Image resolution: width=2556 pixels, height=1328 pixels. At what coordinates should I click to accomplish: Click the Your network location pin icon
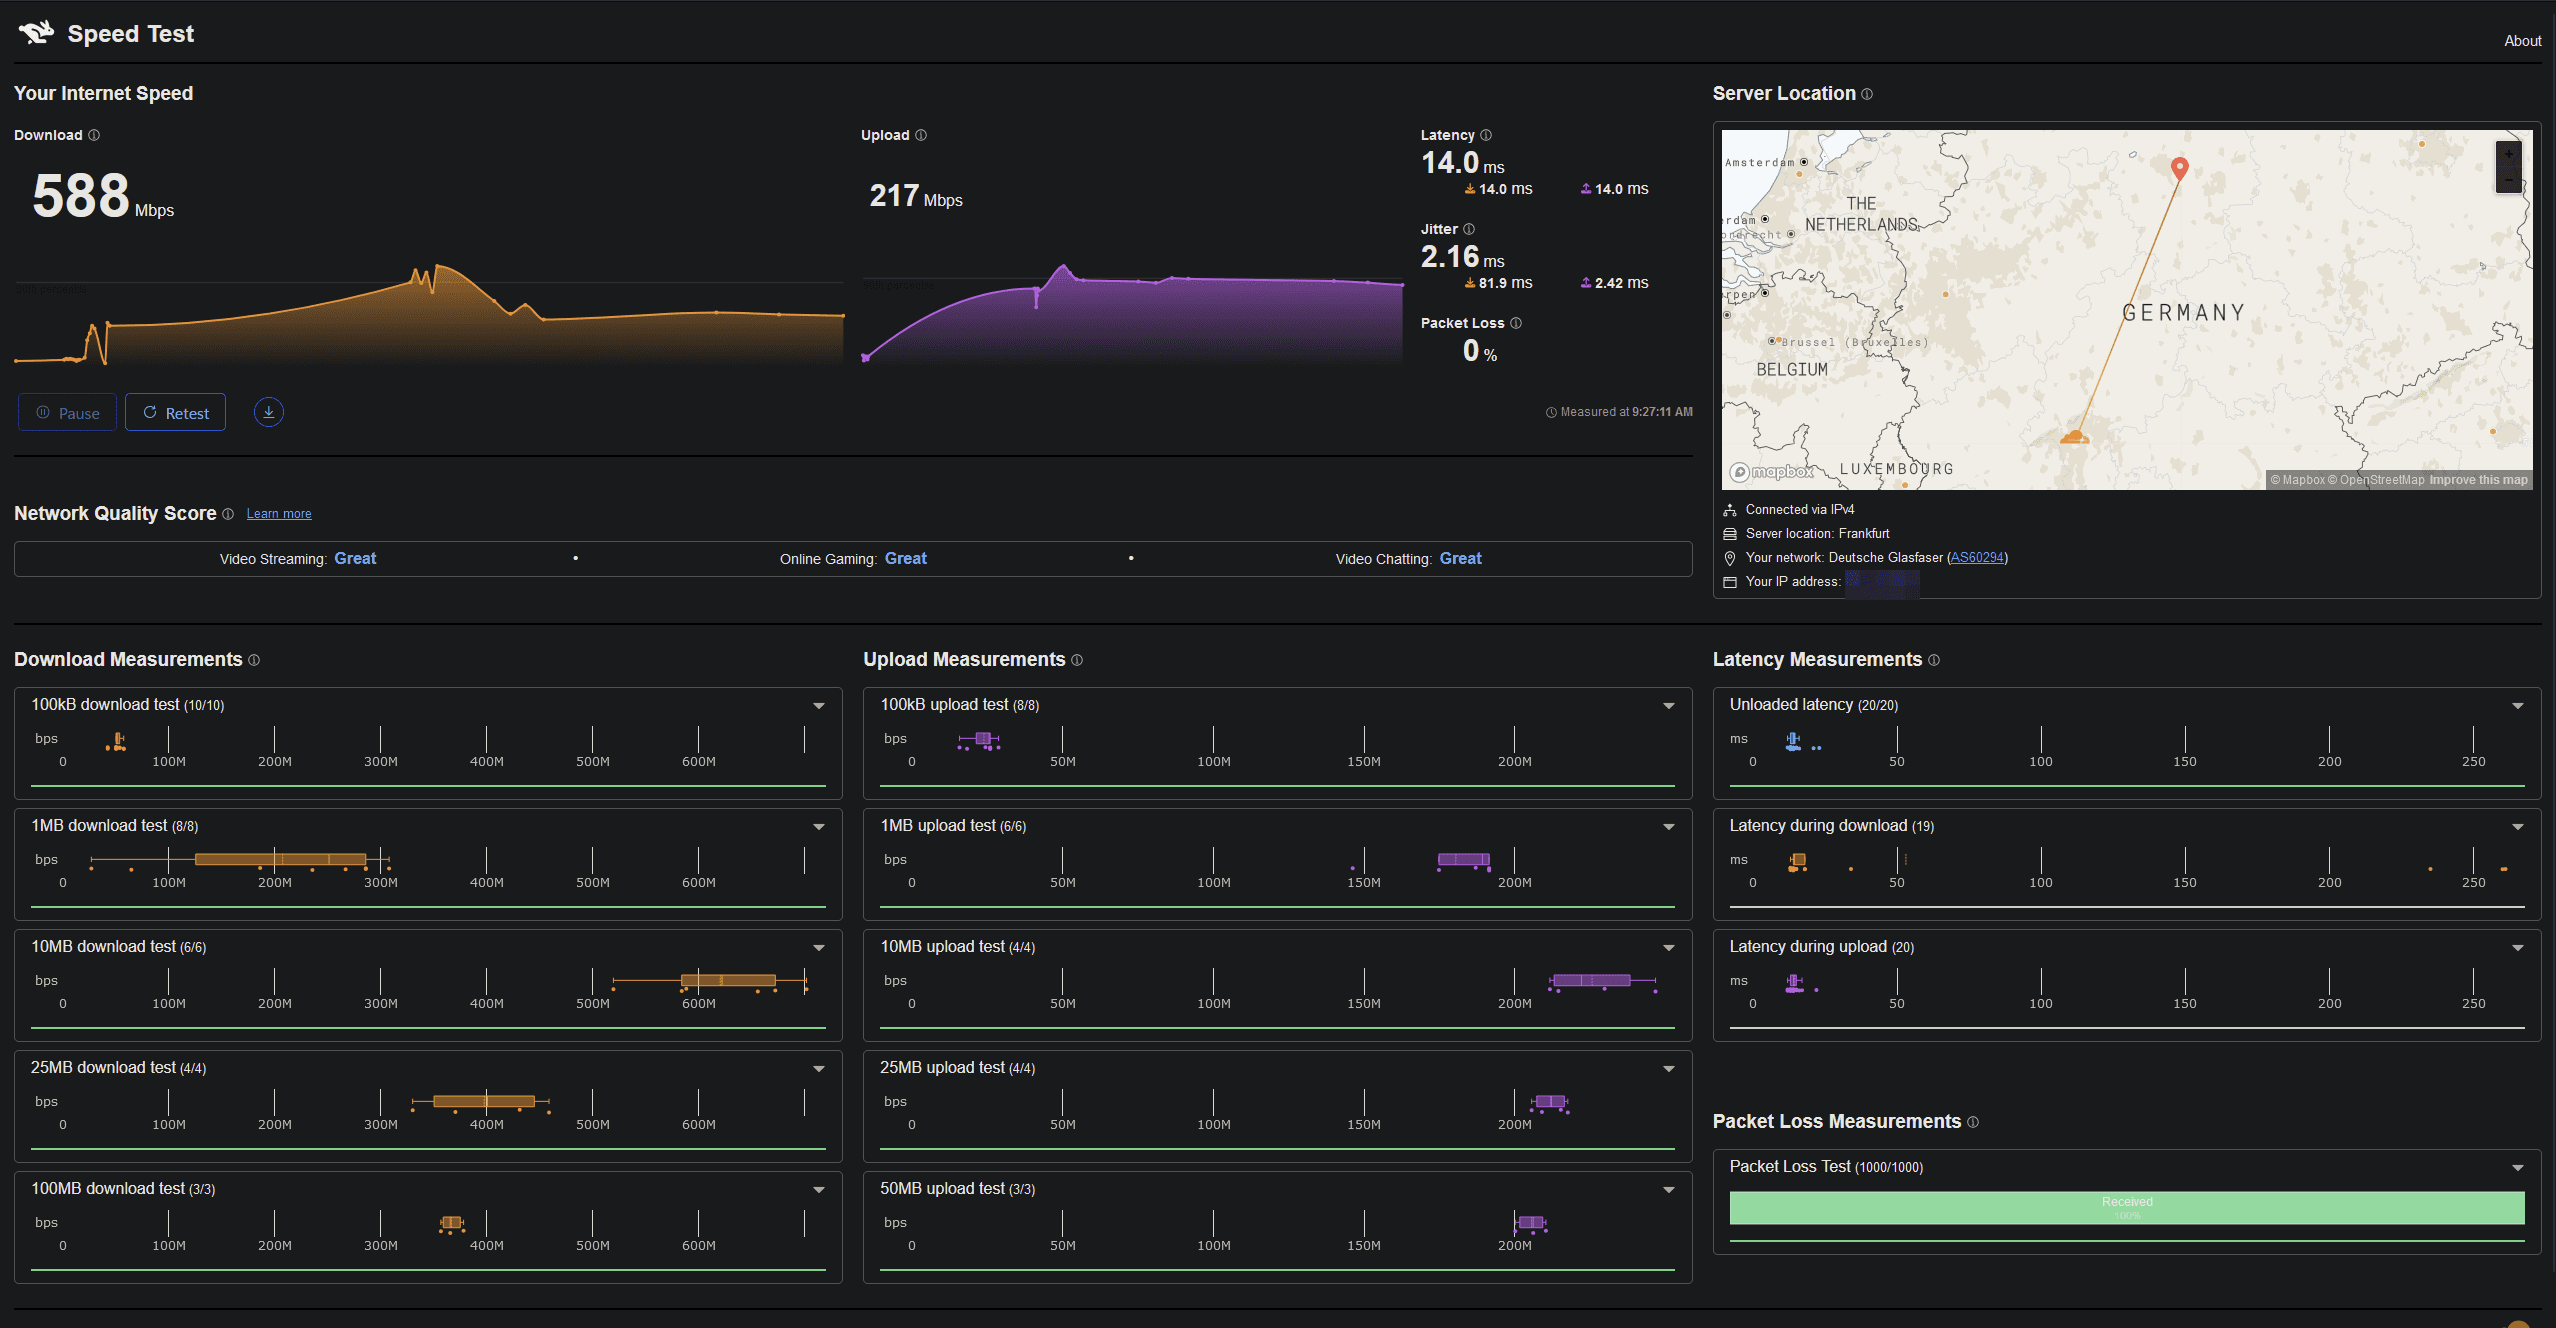[1730, 558]
